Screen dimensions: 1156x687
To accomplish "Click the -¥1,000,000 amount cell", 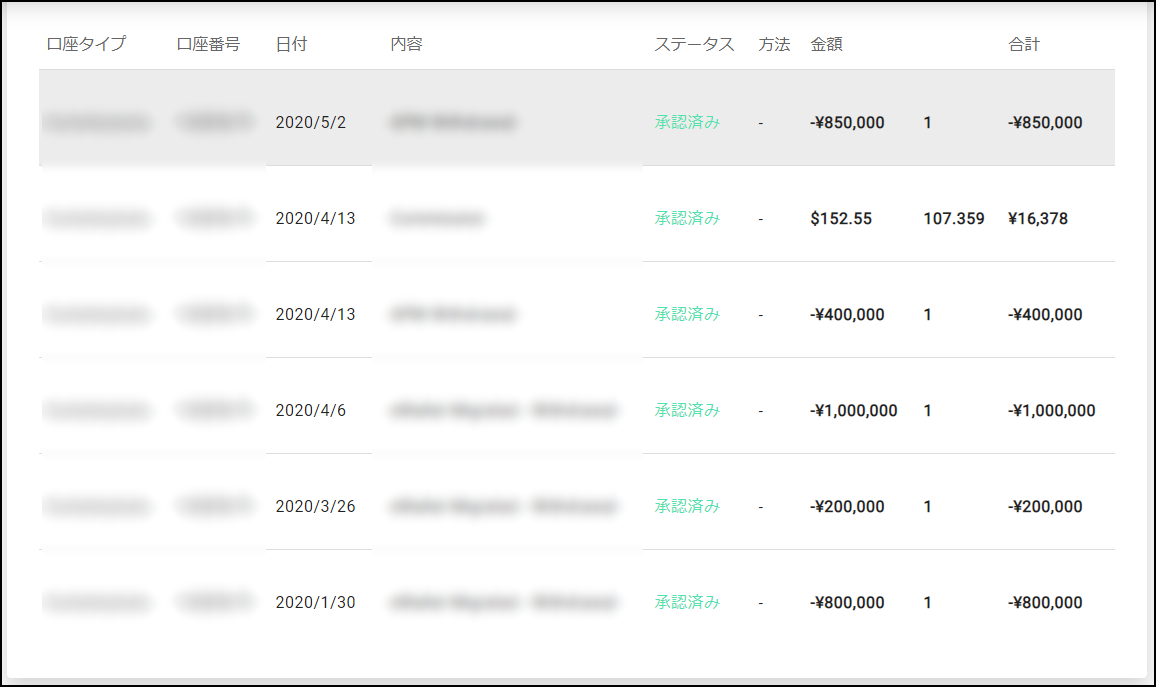I will click(854, 411).
